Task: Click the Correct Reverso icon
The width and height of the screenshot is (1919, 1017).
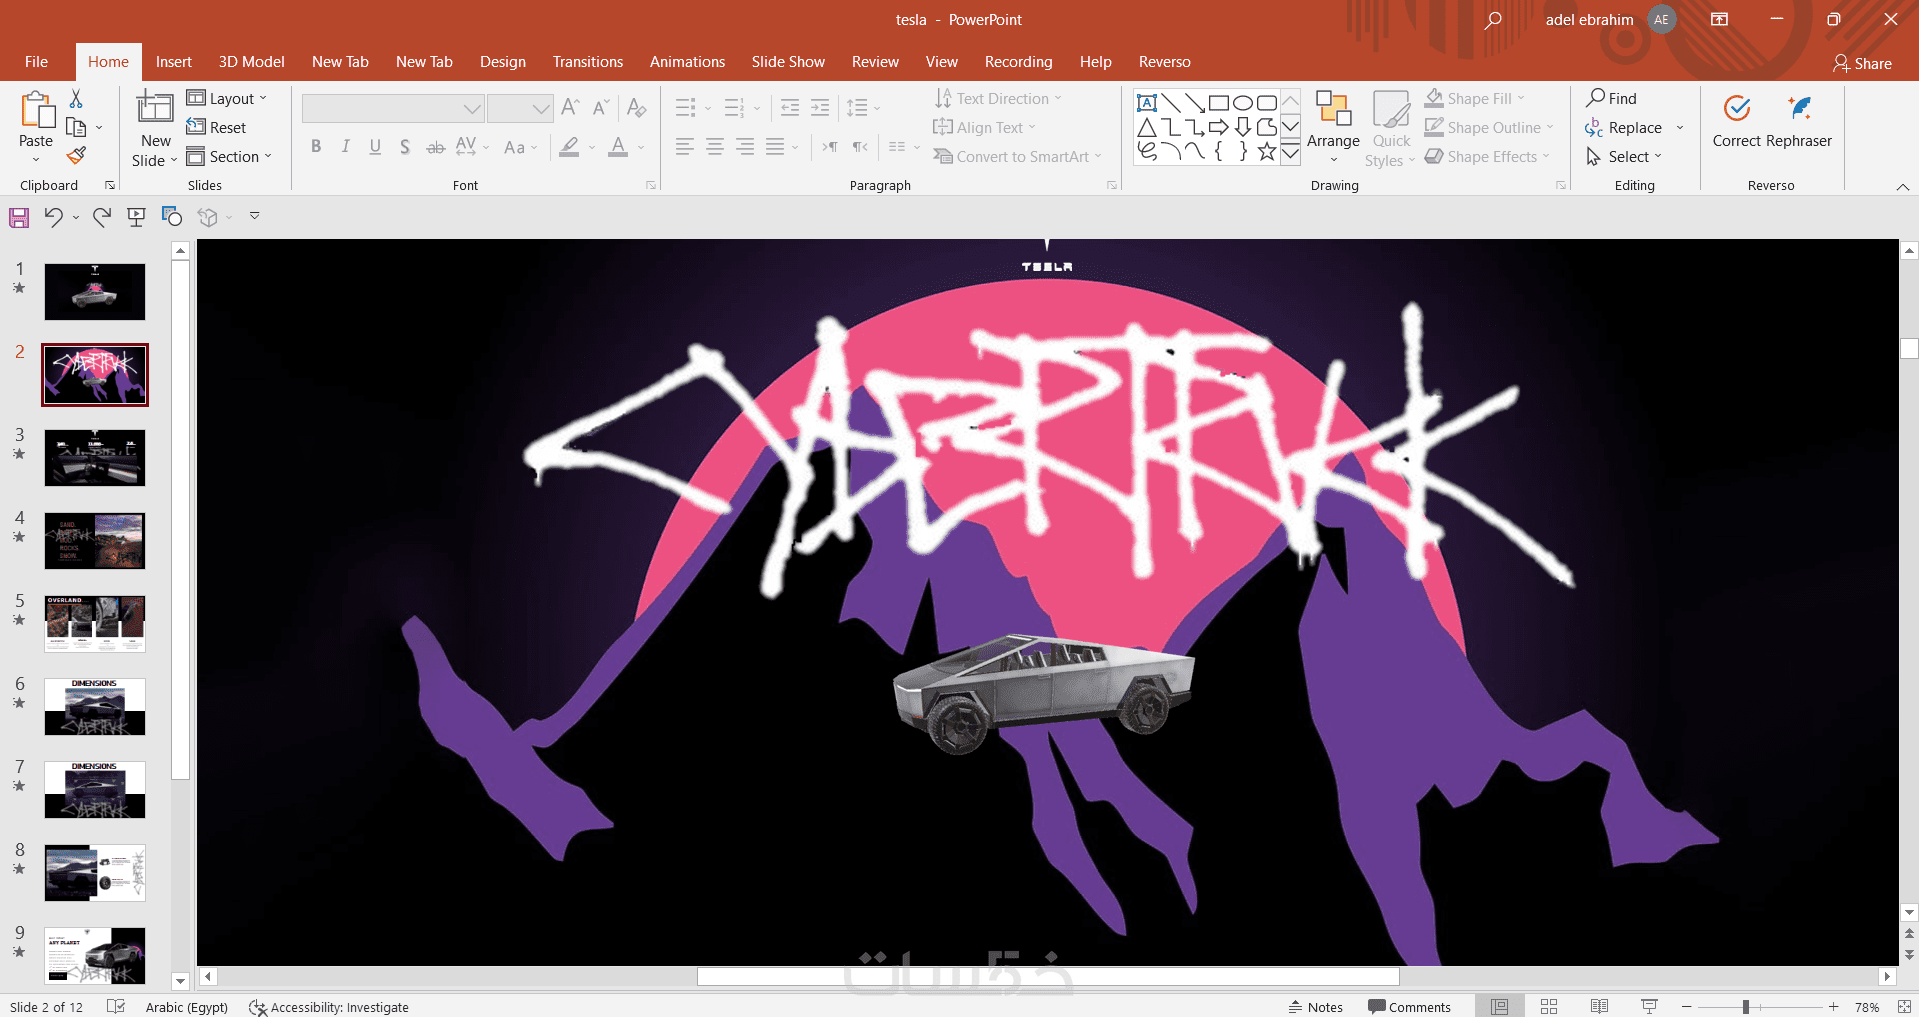Action: (1737, 108)
